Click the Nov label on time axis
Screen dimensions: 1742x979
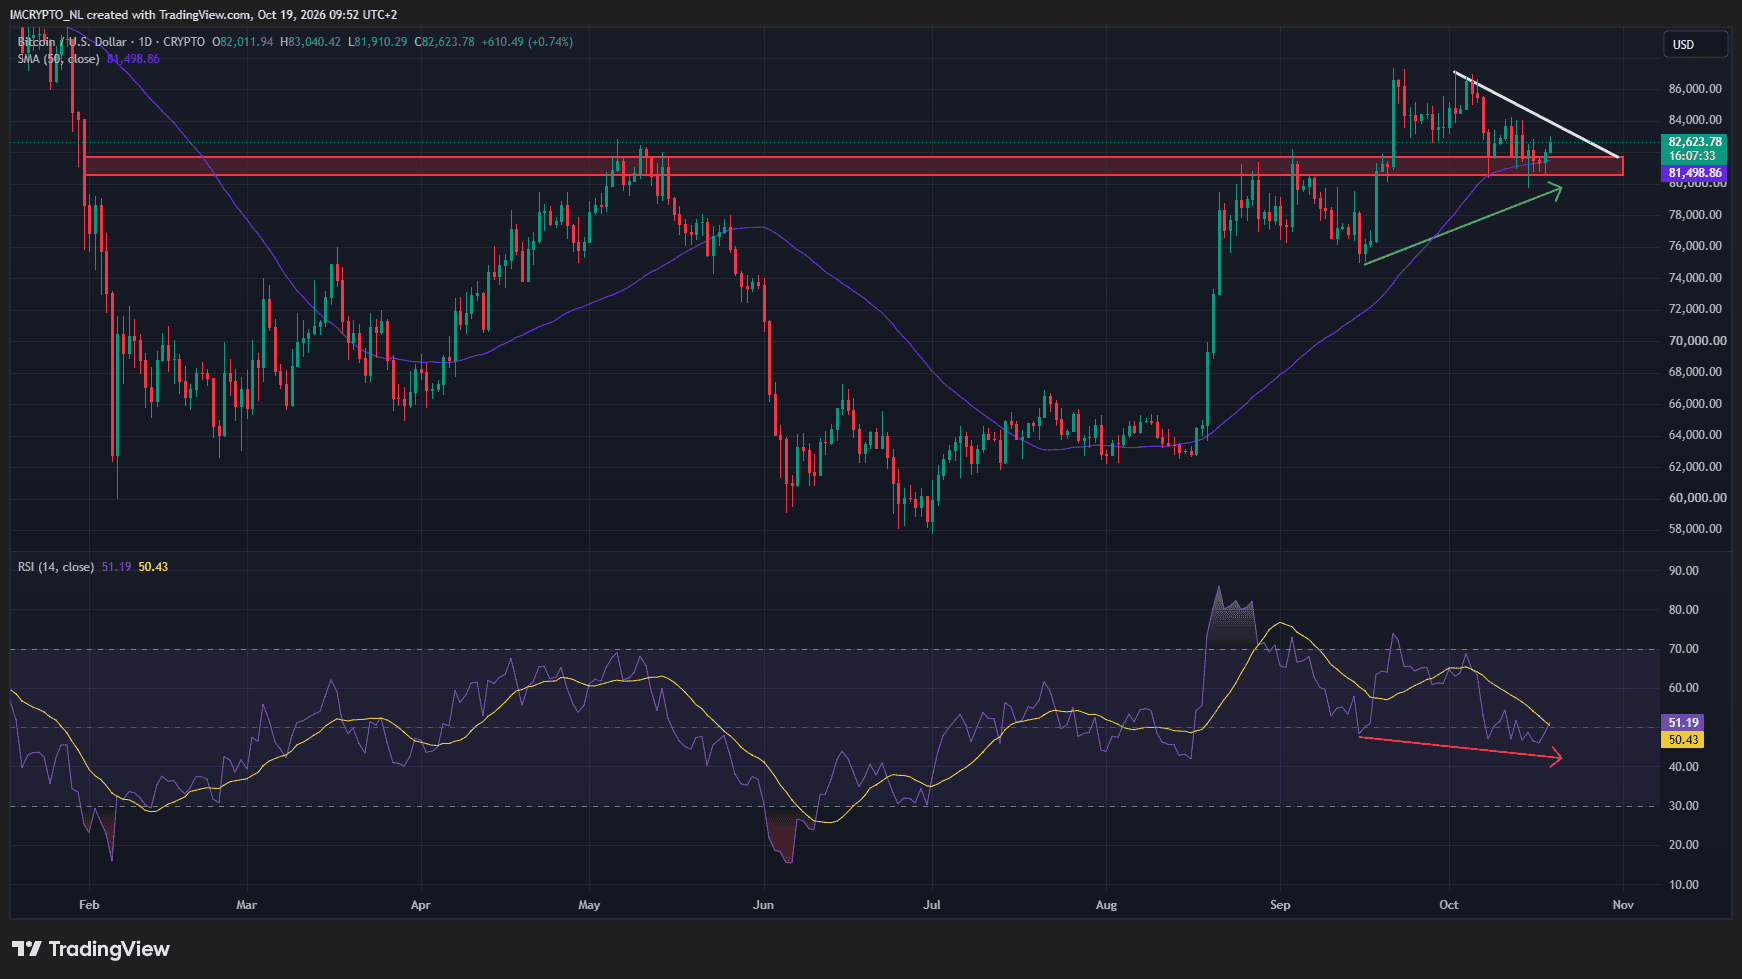pyautogui.click(x=1623, y=905)
